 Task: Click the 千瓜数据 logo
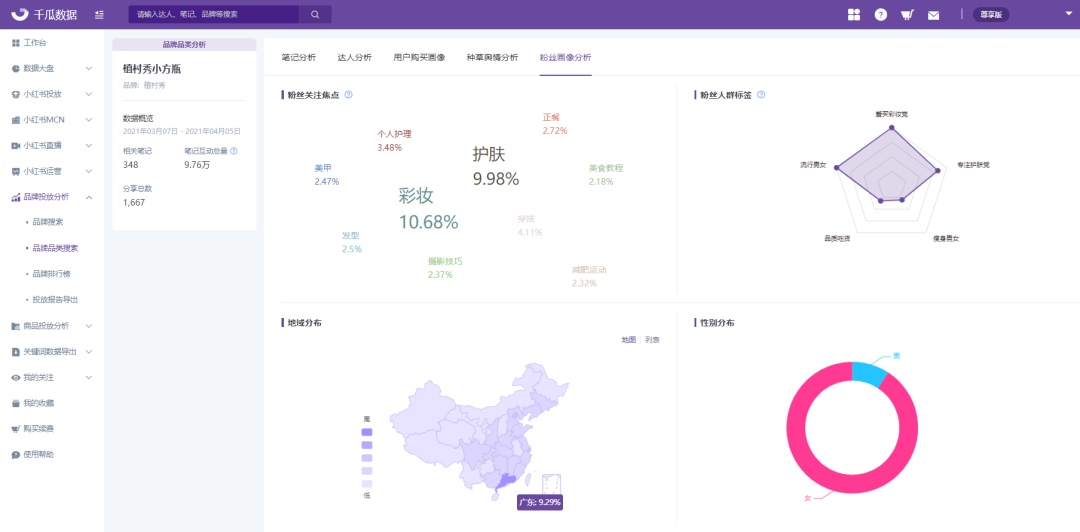(45, 14)
